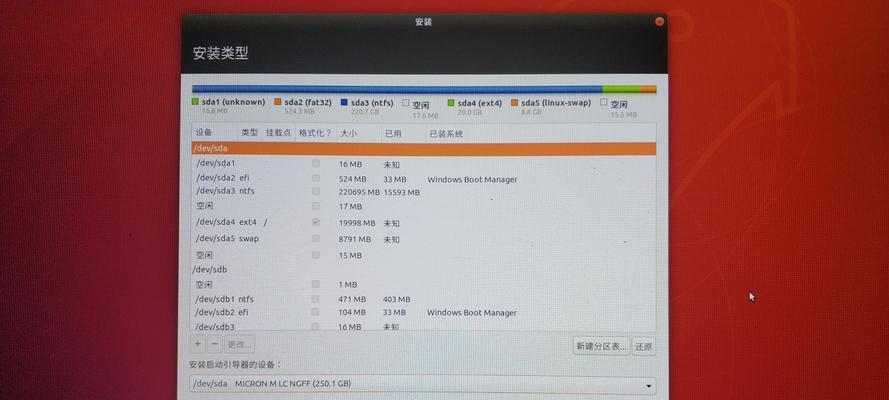Click the 403 MB used value
Image resolution: width=889 pixels, height=400 pixels.
(x=397, y=299)
